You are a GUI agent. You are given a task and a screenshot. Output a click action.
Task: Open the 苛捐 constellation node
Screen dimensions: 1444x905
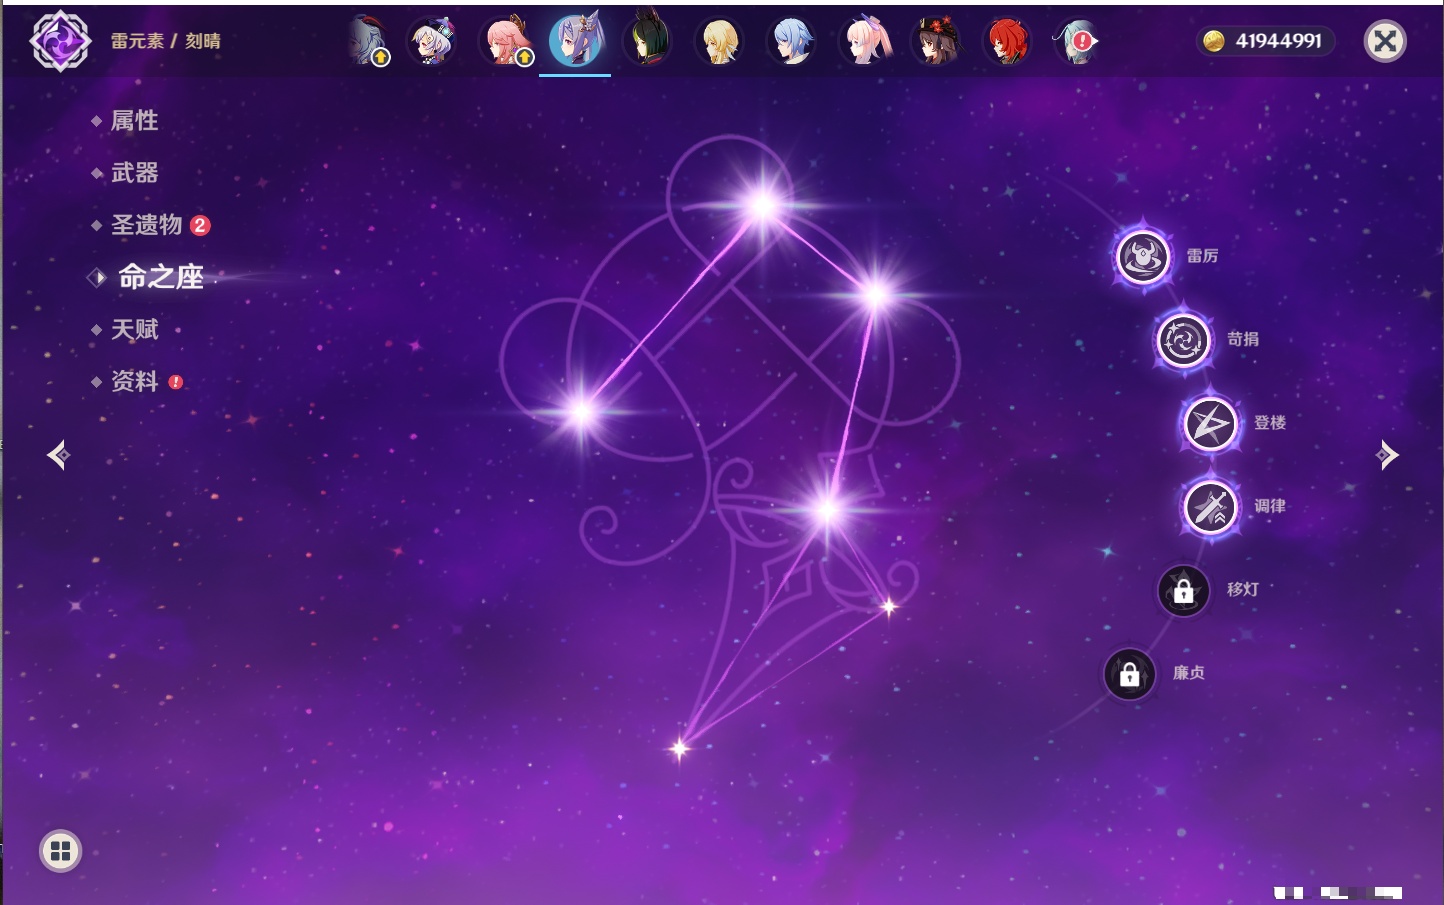(x=1183, y=340)
